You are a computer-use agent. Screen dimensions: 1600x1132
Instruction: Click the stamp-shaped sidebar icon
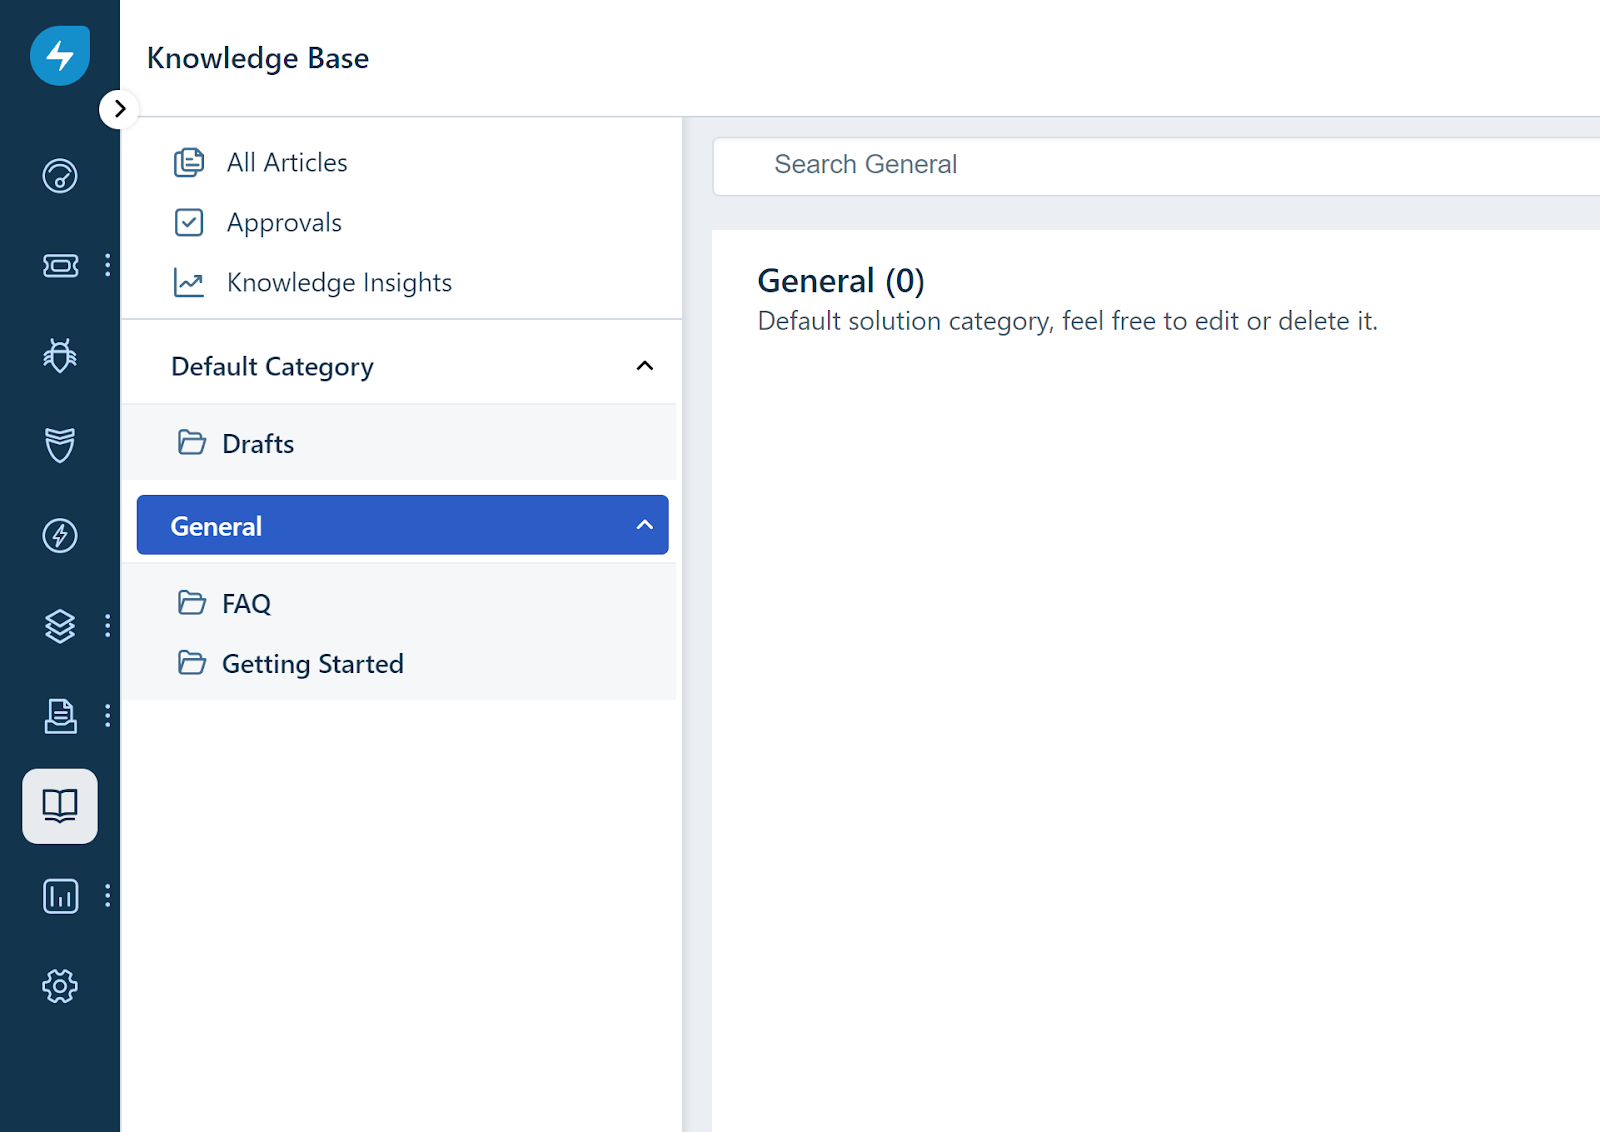(x=60, y=716)
